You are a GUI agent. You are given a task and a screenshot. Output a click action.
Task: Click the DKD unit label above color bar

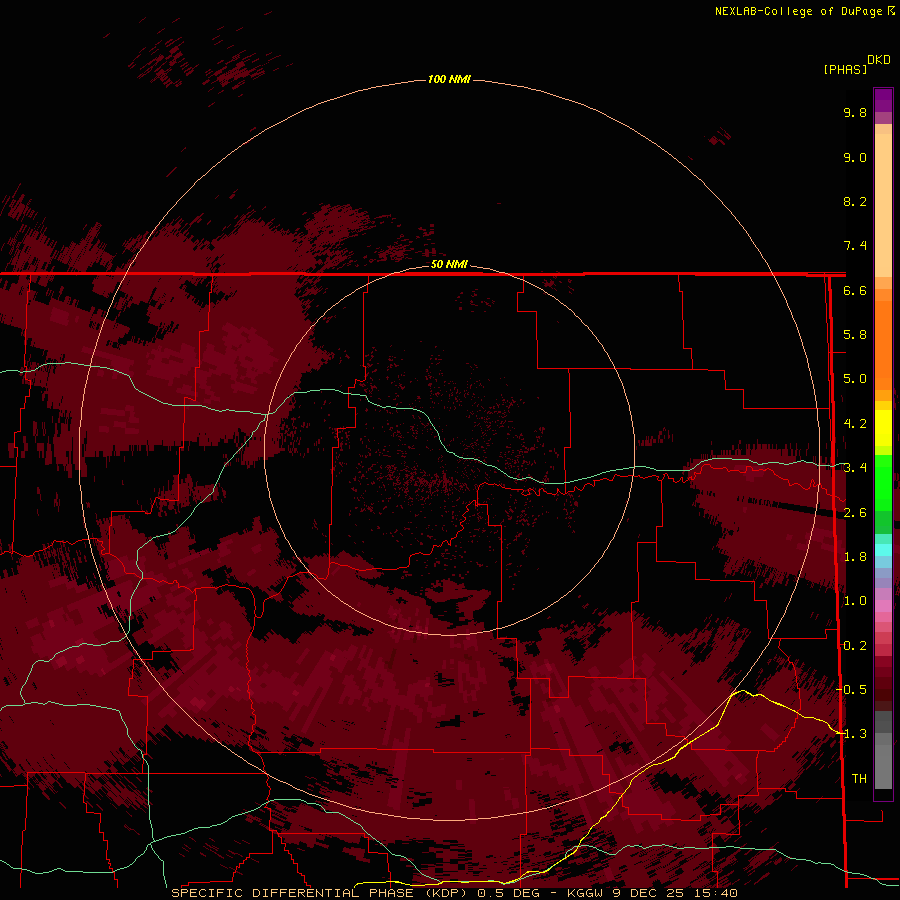pyautogui.click(x=879, y=60)
